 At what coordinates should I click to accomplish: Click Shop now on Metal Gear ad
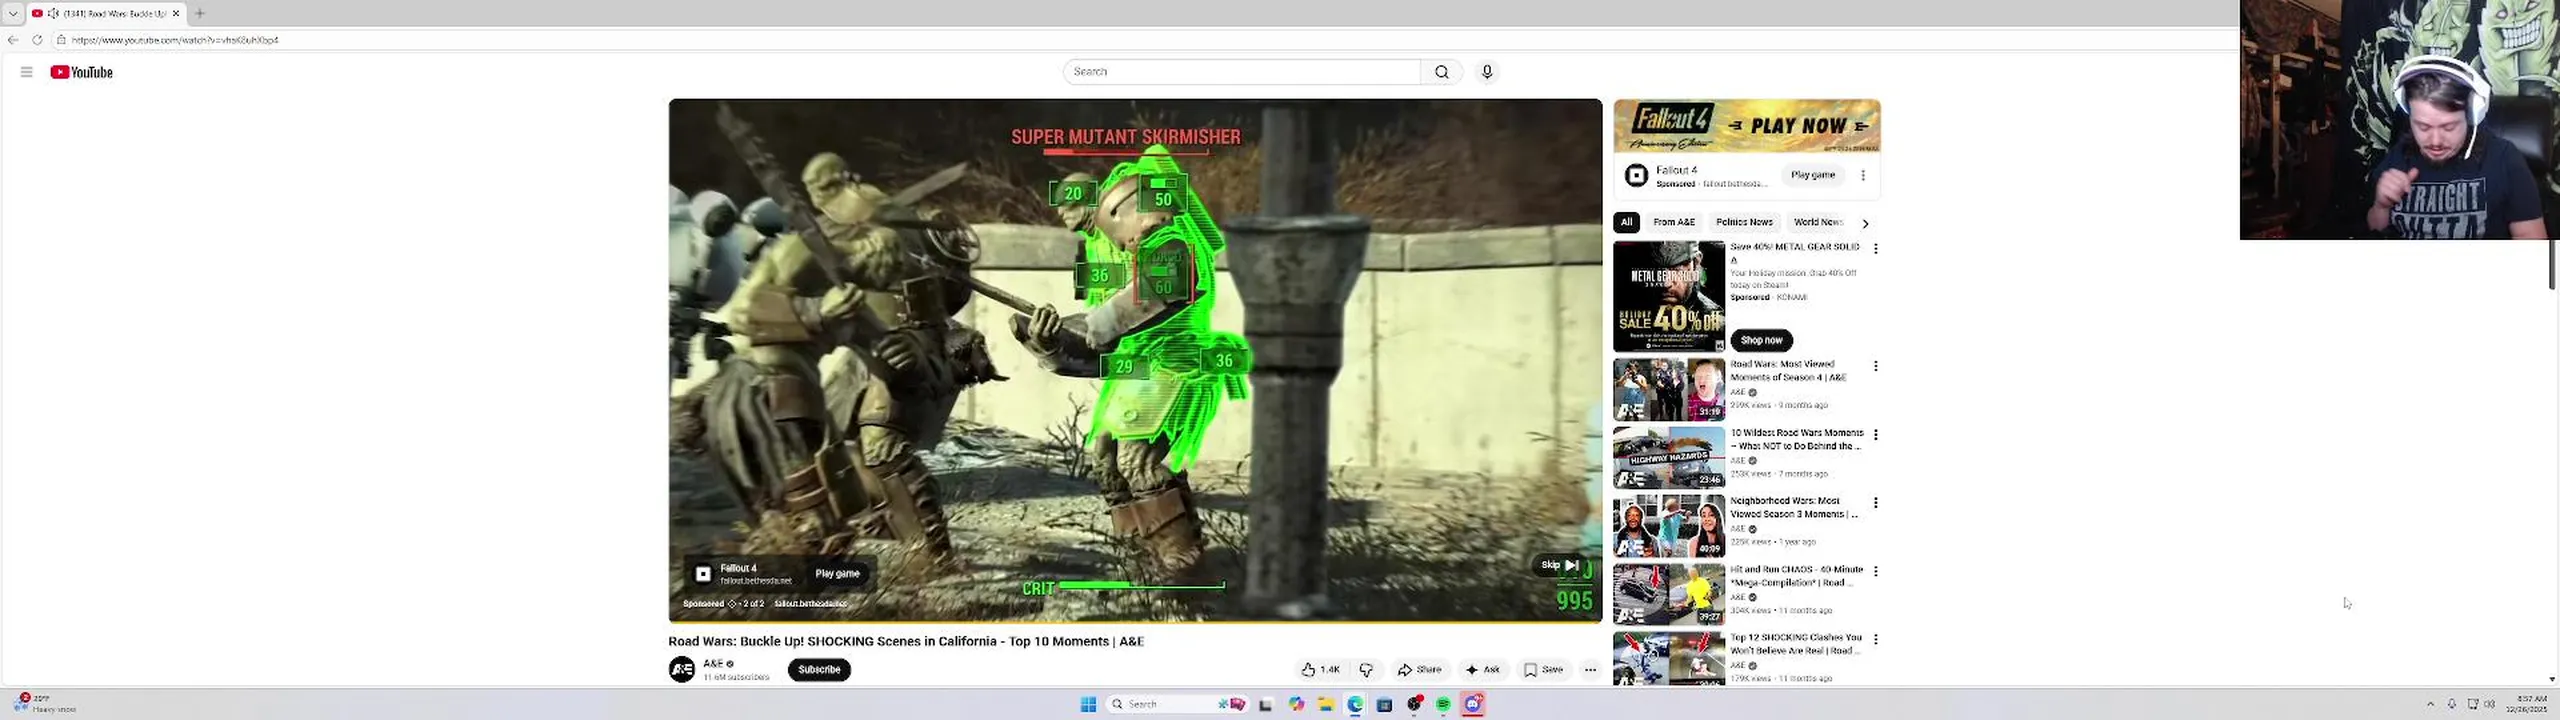click(x=1761, y=340)
